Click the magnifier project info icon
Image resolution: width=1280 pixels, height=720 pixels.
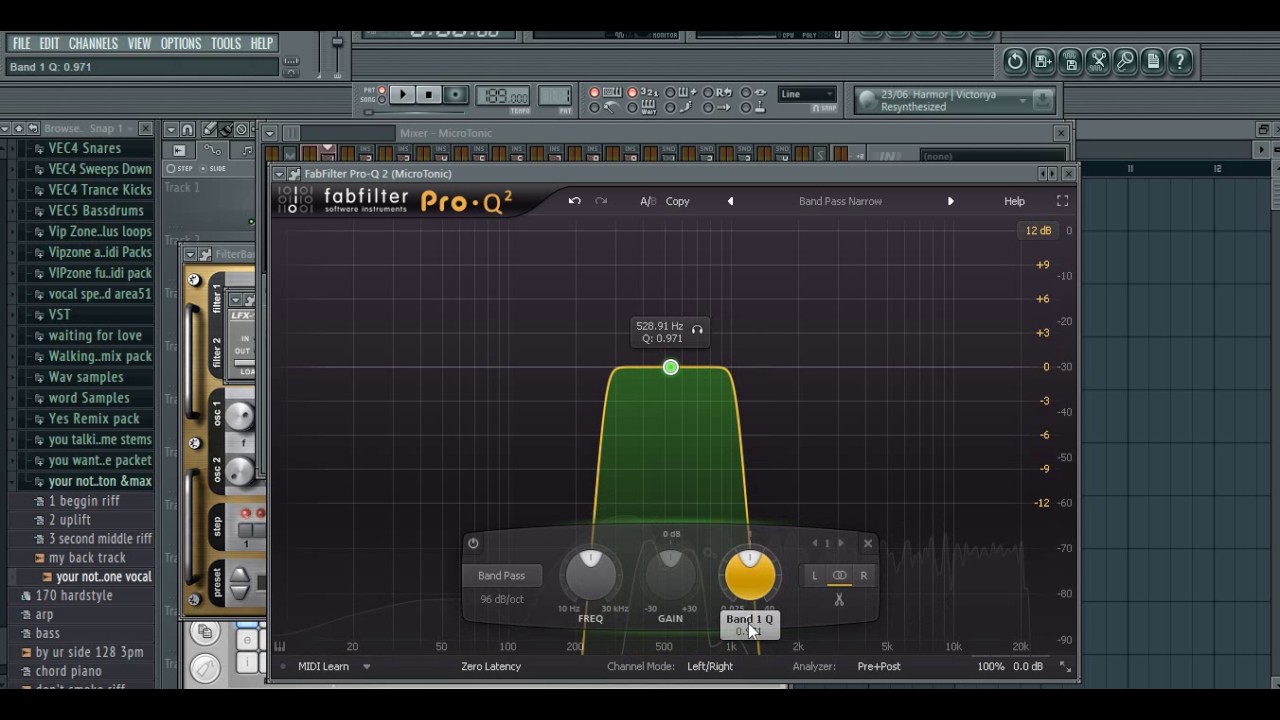click(x=1125, y=61)
